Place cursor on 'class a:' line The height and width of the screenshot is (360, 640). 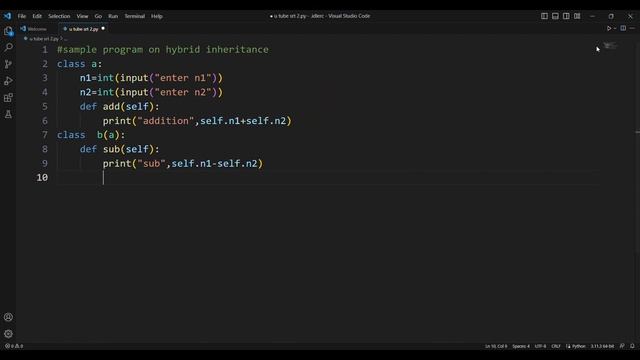(80, 64)
